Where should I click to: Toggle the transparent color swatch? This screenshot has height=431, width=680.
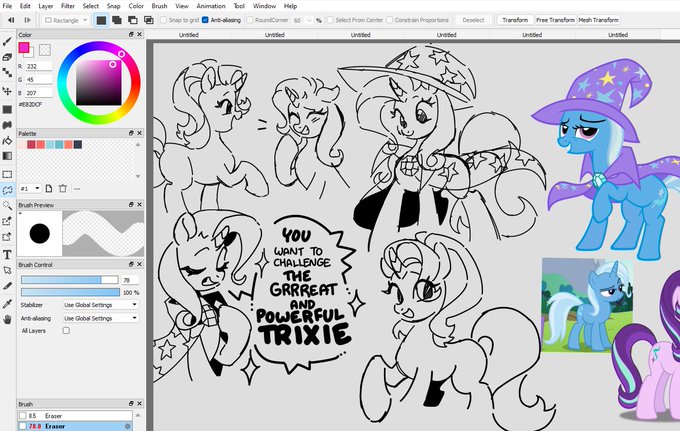[45, 50]
